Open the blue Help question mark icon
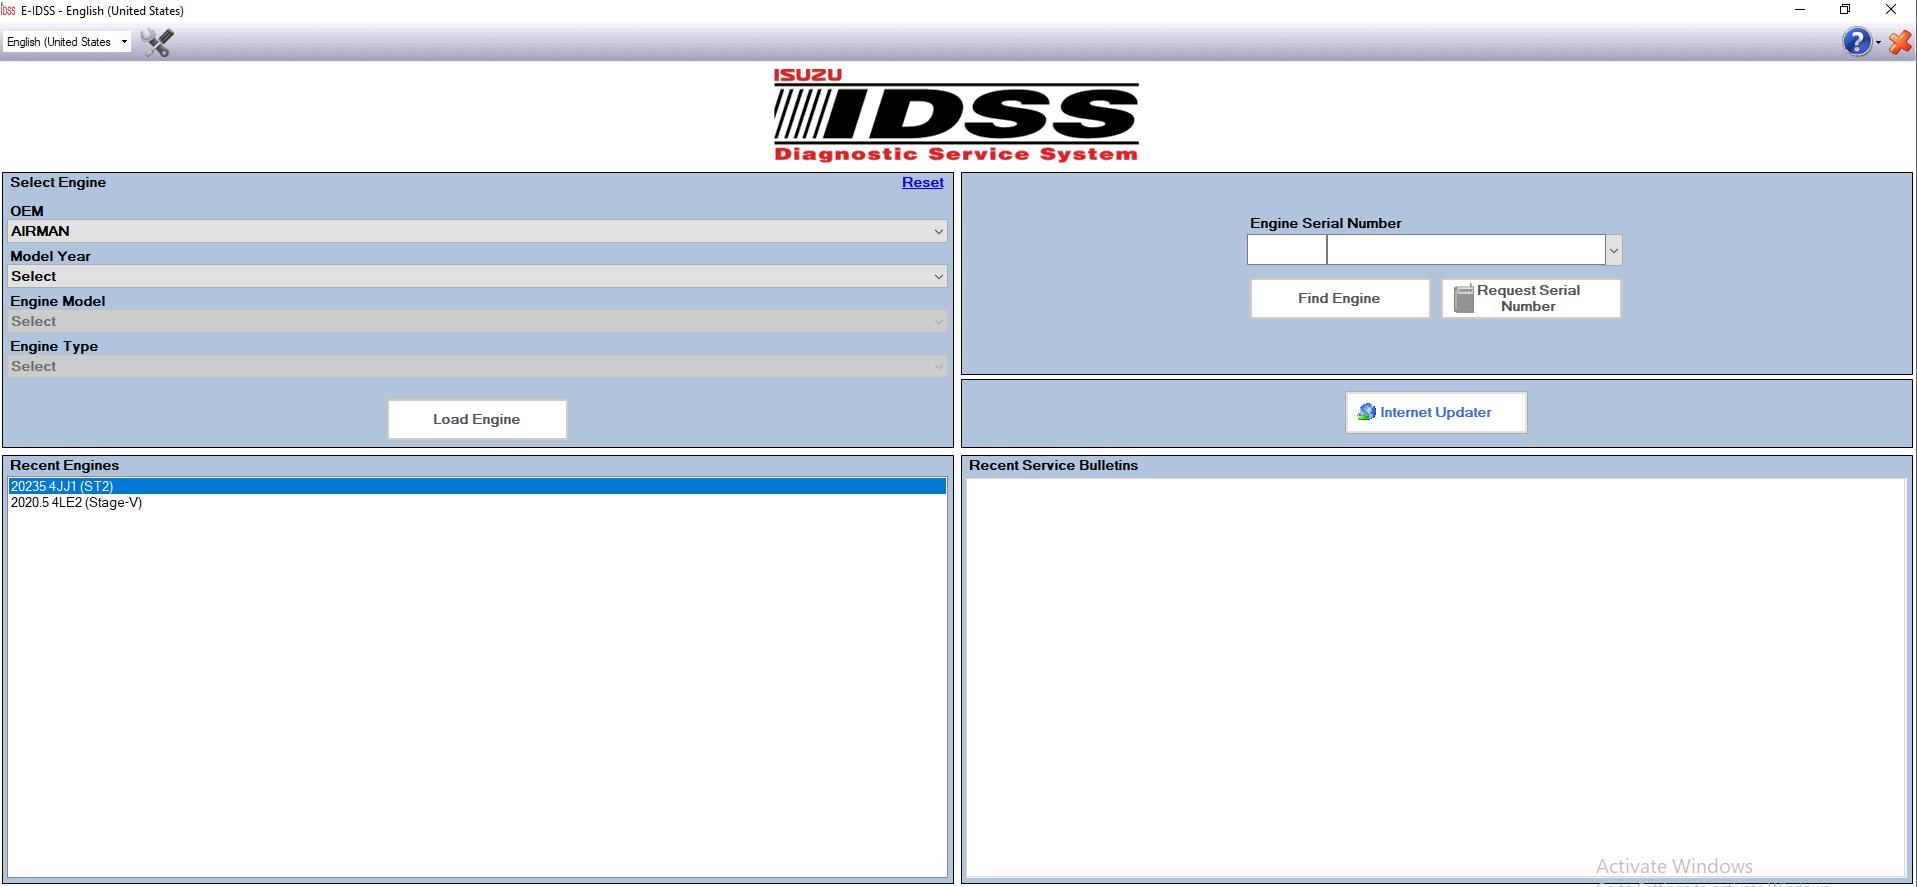The height and width of the screenshot is (887, 1917). 1856,42
